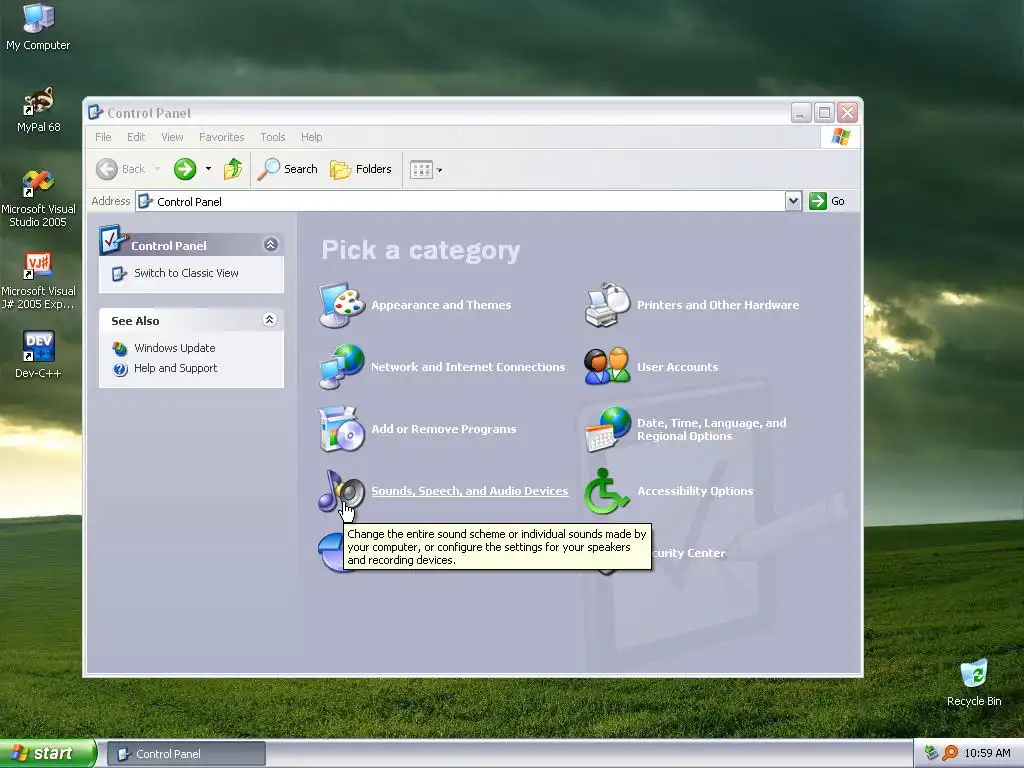The height and width of the screenshot is (768, 1024).
Task: Click the Start button
Action: coord(48,753)
